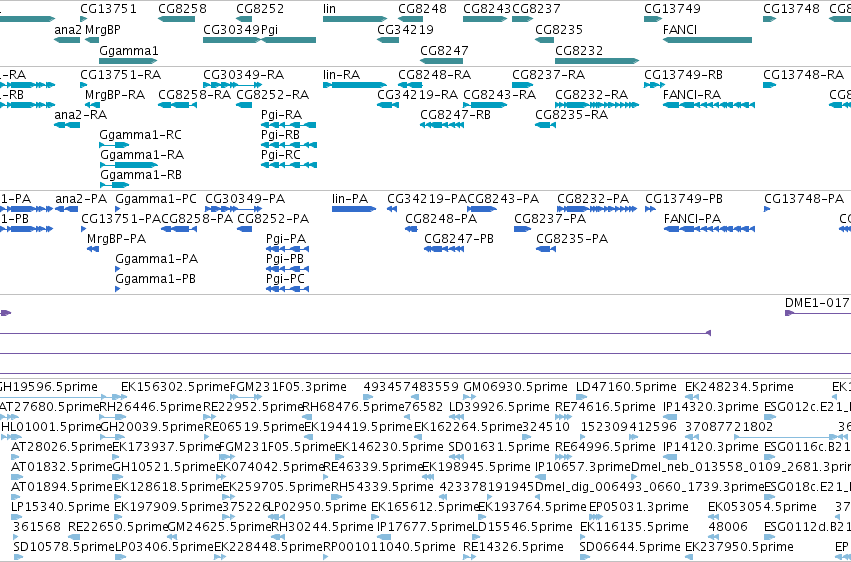Click the EK248234.5prime EST label

[x=739, y=387]
